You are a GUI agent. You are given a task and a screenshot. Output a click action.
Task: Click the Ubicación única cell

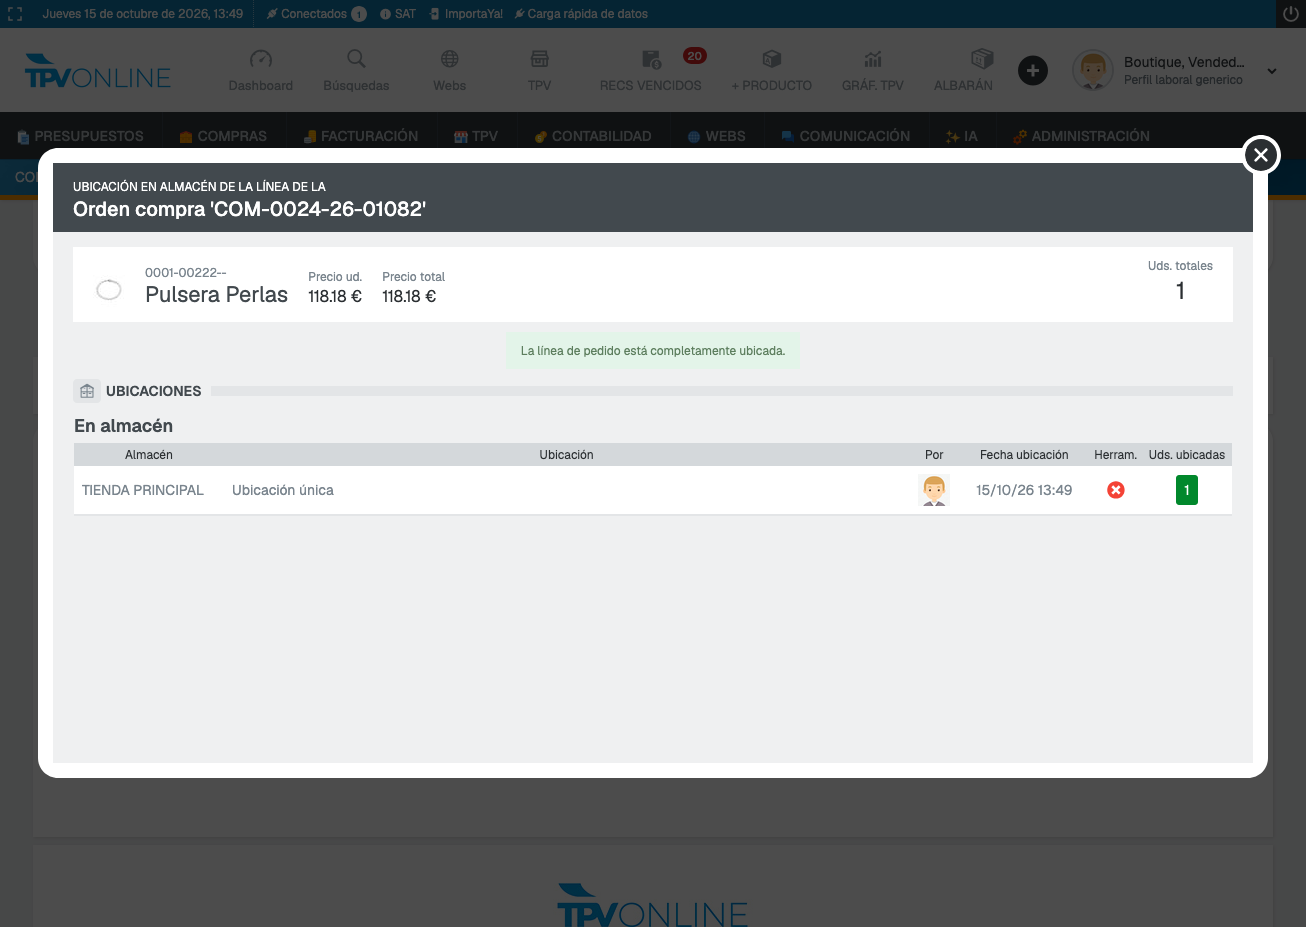point(283,490)
